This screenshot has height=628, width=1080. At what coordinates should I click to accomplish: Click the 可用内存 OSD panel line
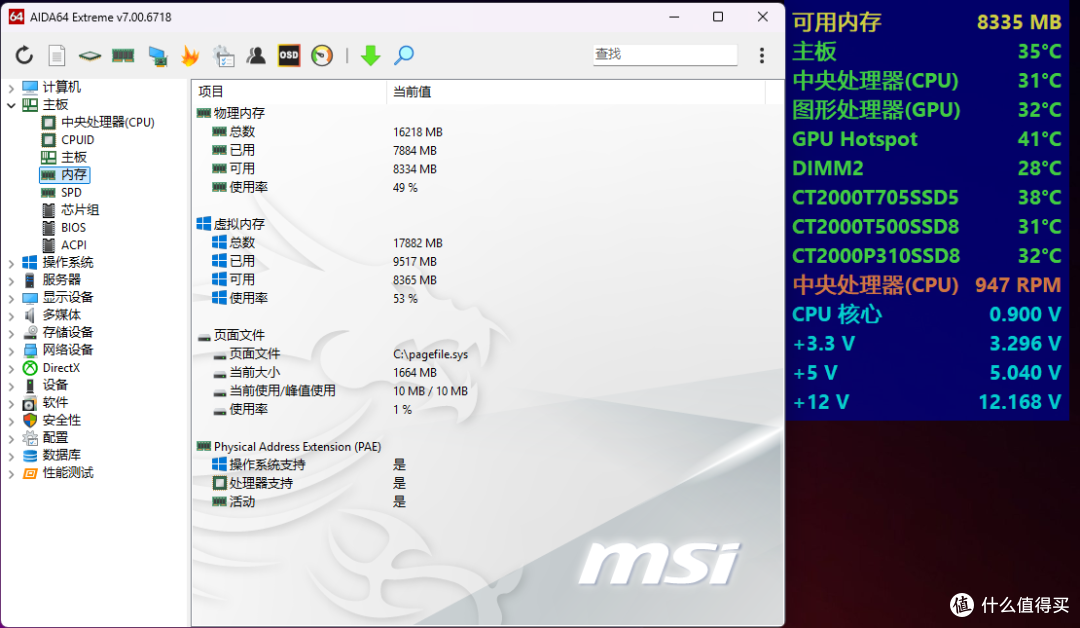pyautogui.click(x=926, y=22)
